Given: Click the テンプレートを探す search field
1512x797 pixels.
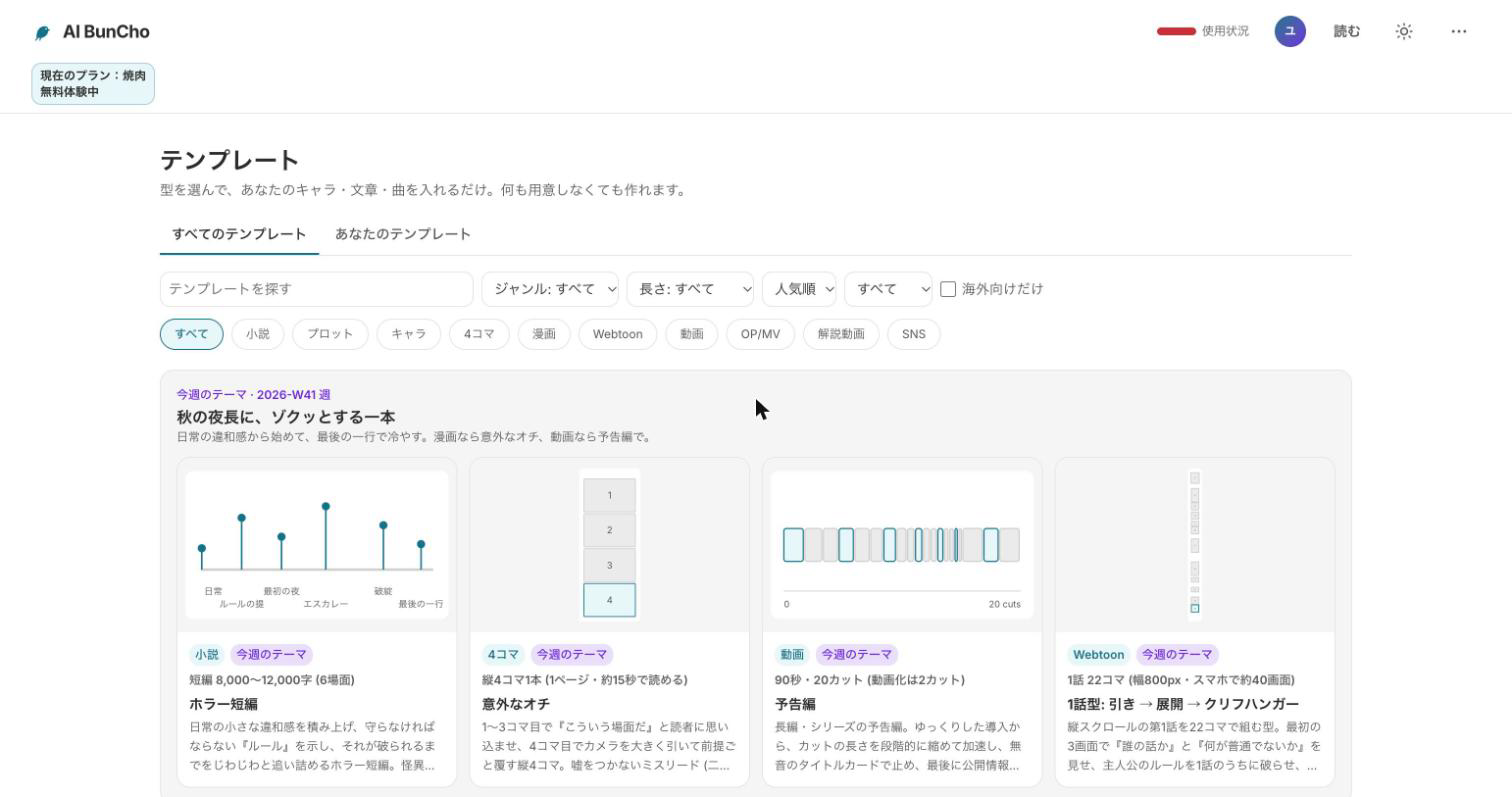Looking at the screenshot, I should point(317,289).
